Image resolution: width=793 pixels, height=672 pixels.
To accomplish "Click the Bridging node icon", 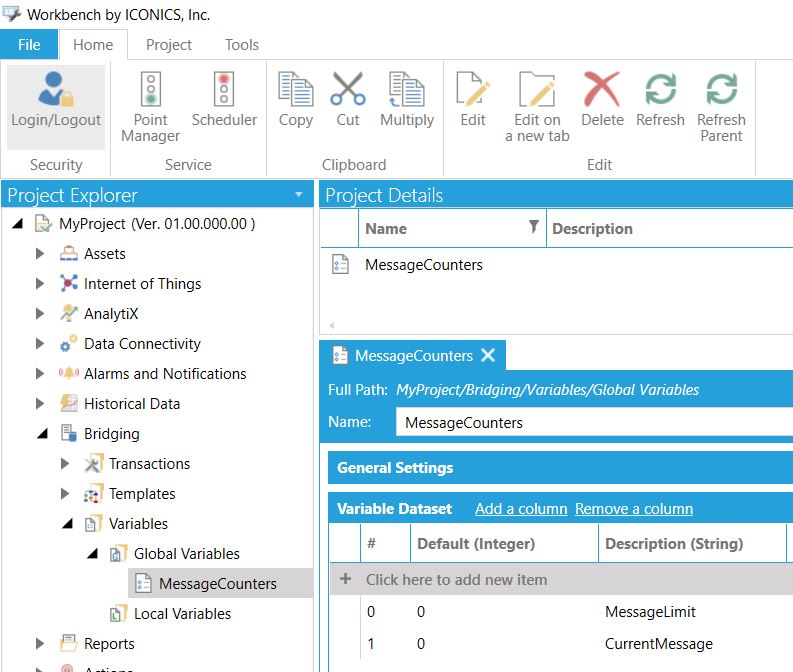I will (x=69, y=433).
